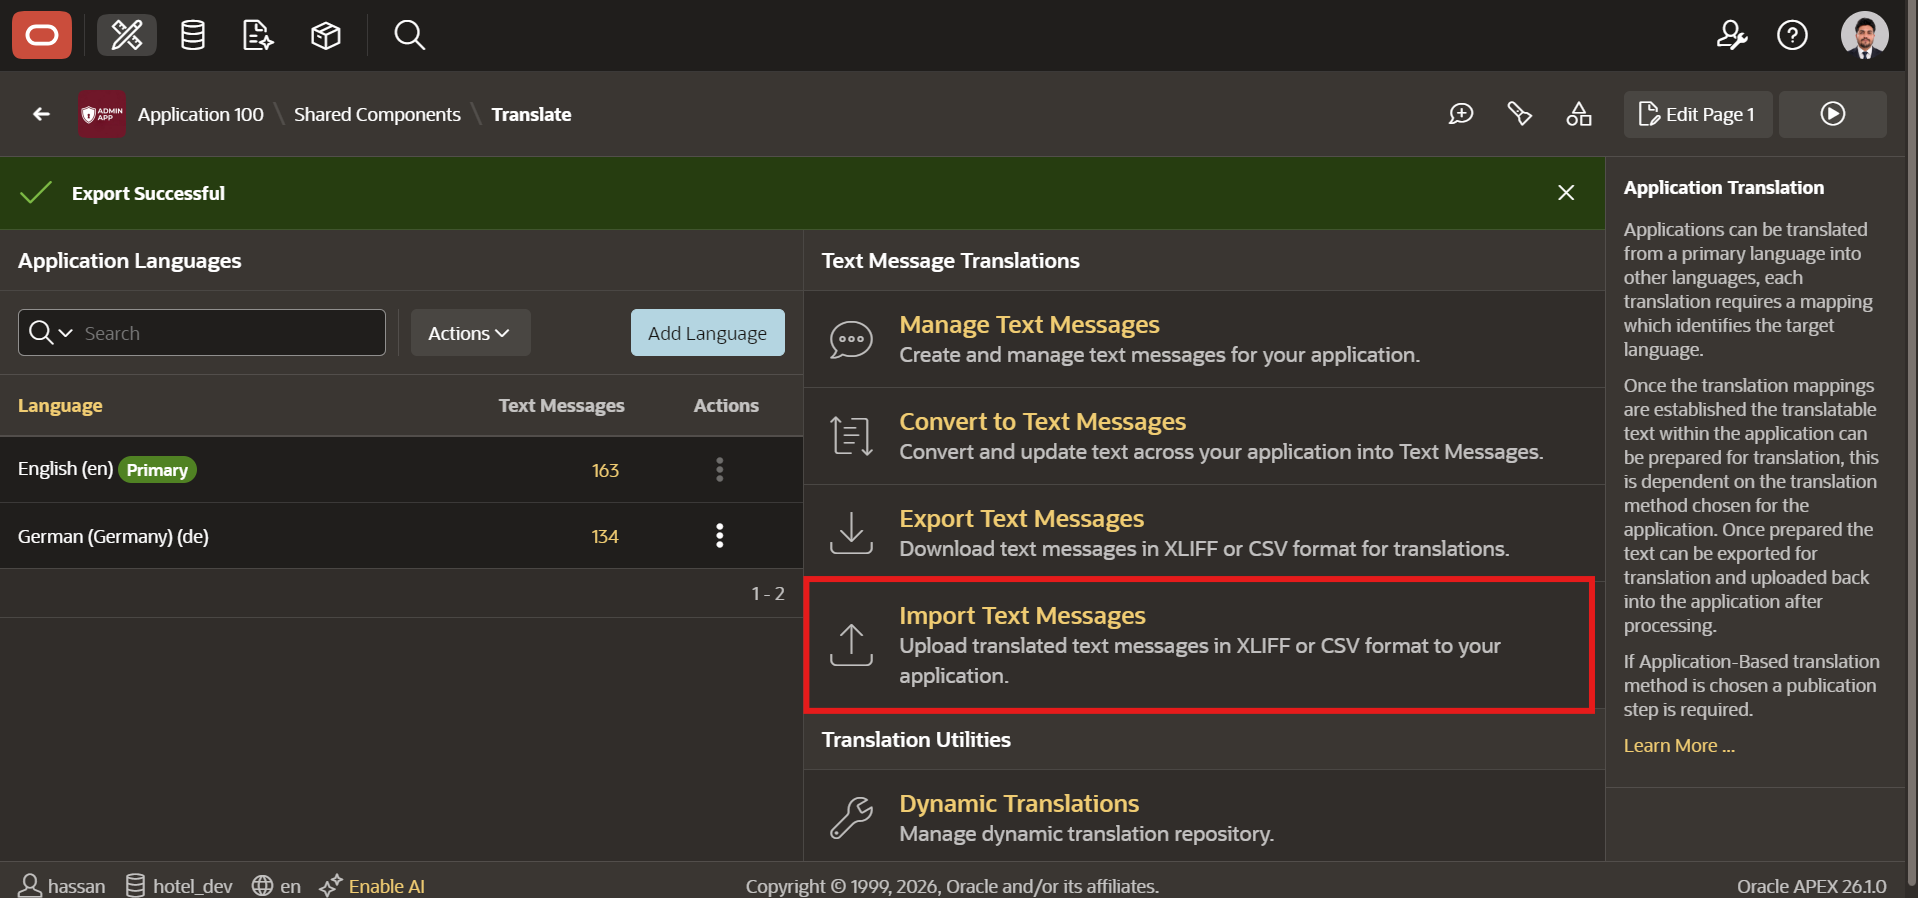Open Shared Components shapes icon
This screenshot has width=1918, height=898.
(1579, 114)
